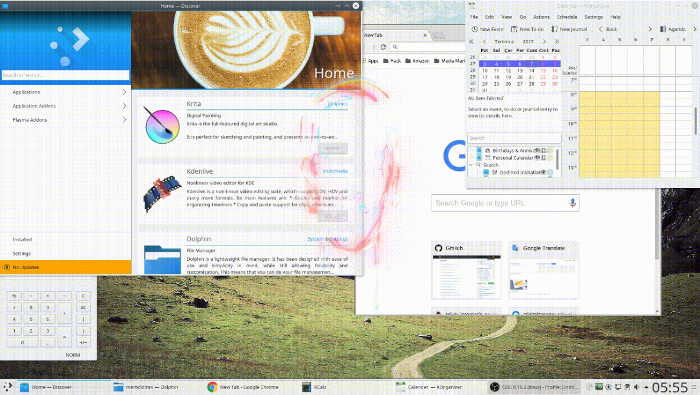Screen dimensions: 700x395
Task: Click the New To-do toolbar icon
Action: coord(527,29)
